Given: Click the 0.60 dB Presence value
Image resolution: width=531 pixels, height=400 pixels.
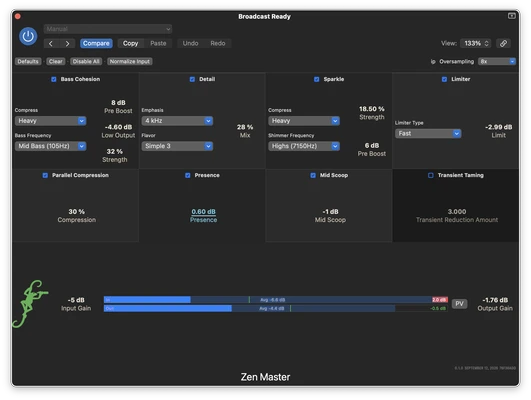Looking at the screenshot, I should pyautogui.click(x=204, y=212).
